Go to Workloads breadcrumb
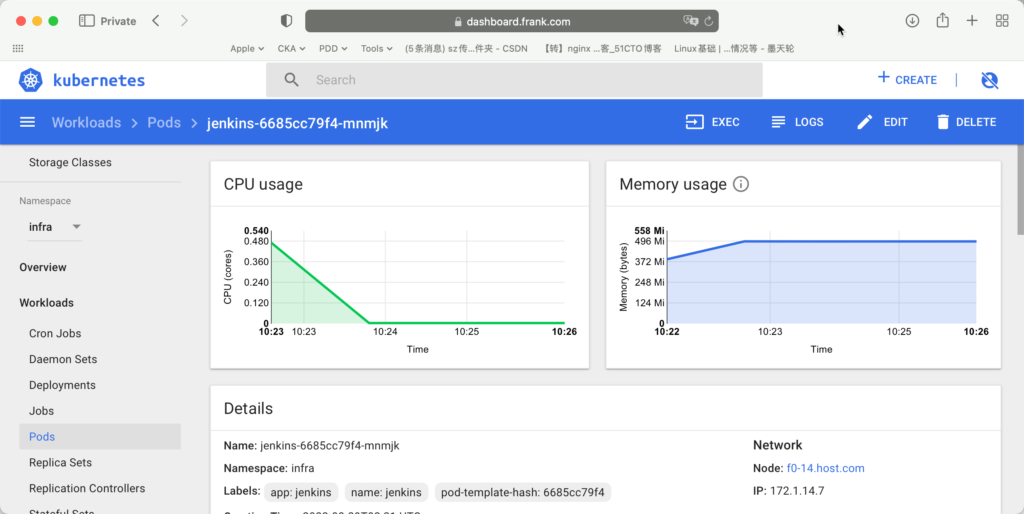The image size is (1024, 514). (x=86, y=123)
